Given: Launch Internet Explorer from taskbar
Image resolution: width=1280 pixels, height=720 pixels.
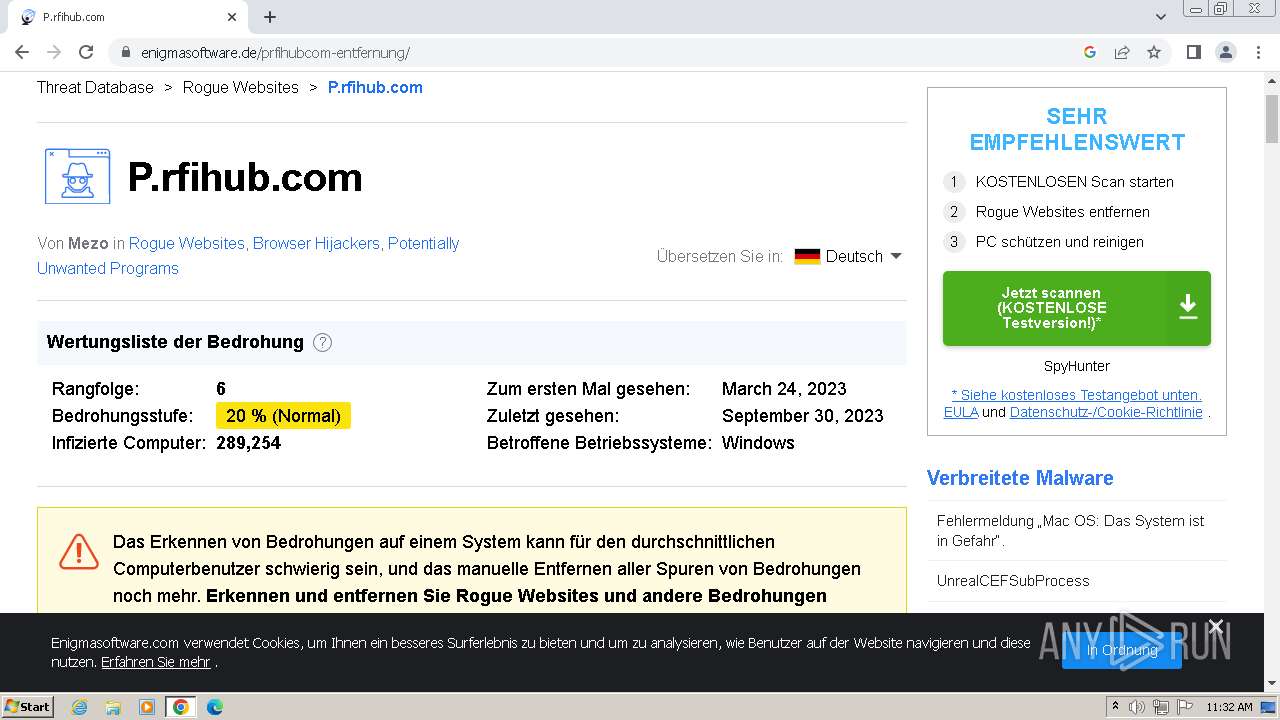Looking at the screenshot, I should click(x=79, y=707).
